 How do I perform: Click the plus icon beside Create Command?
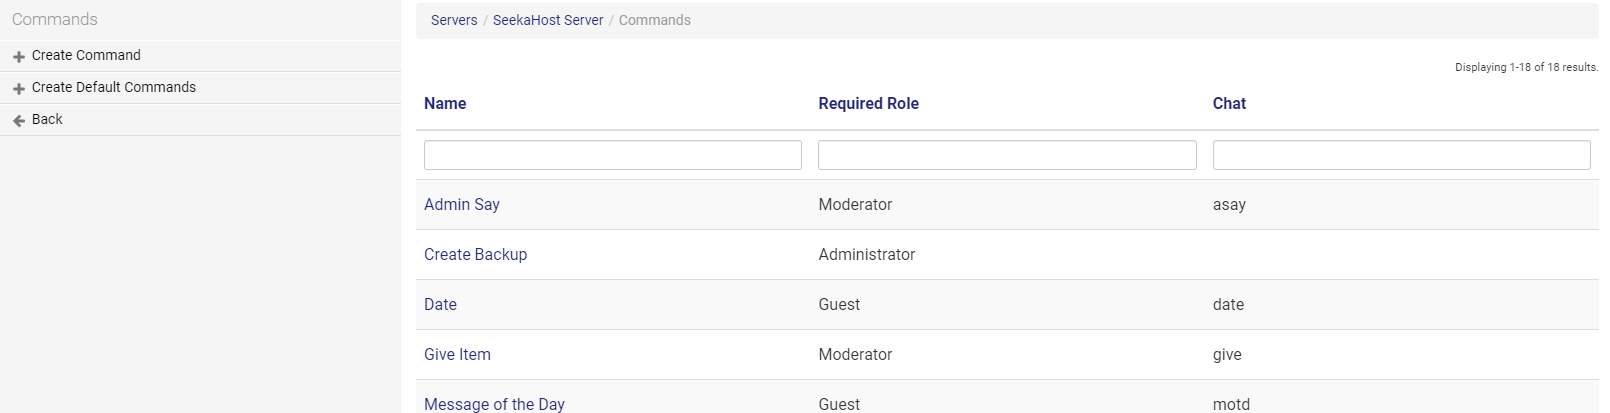point(19,57)
